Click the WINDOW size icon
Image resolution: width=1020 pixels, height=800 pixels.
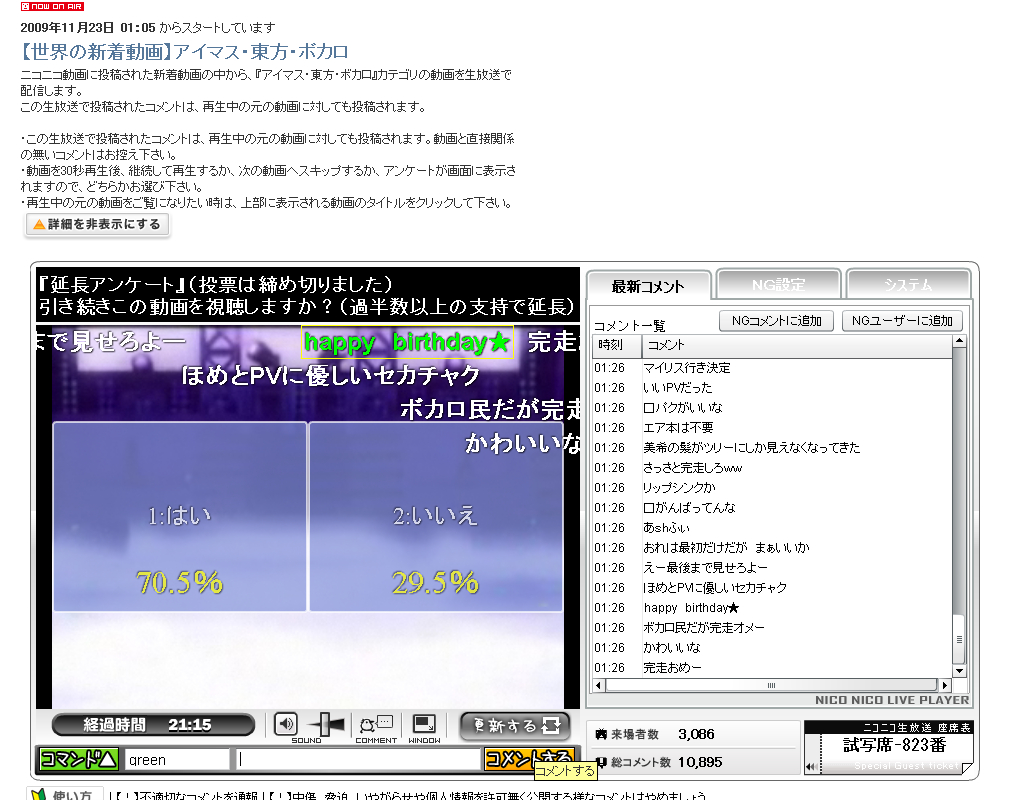tap(424, 724)
